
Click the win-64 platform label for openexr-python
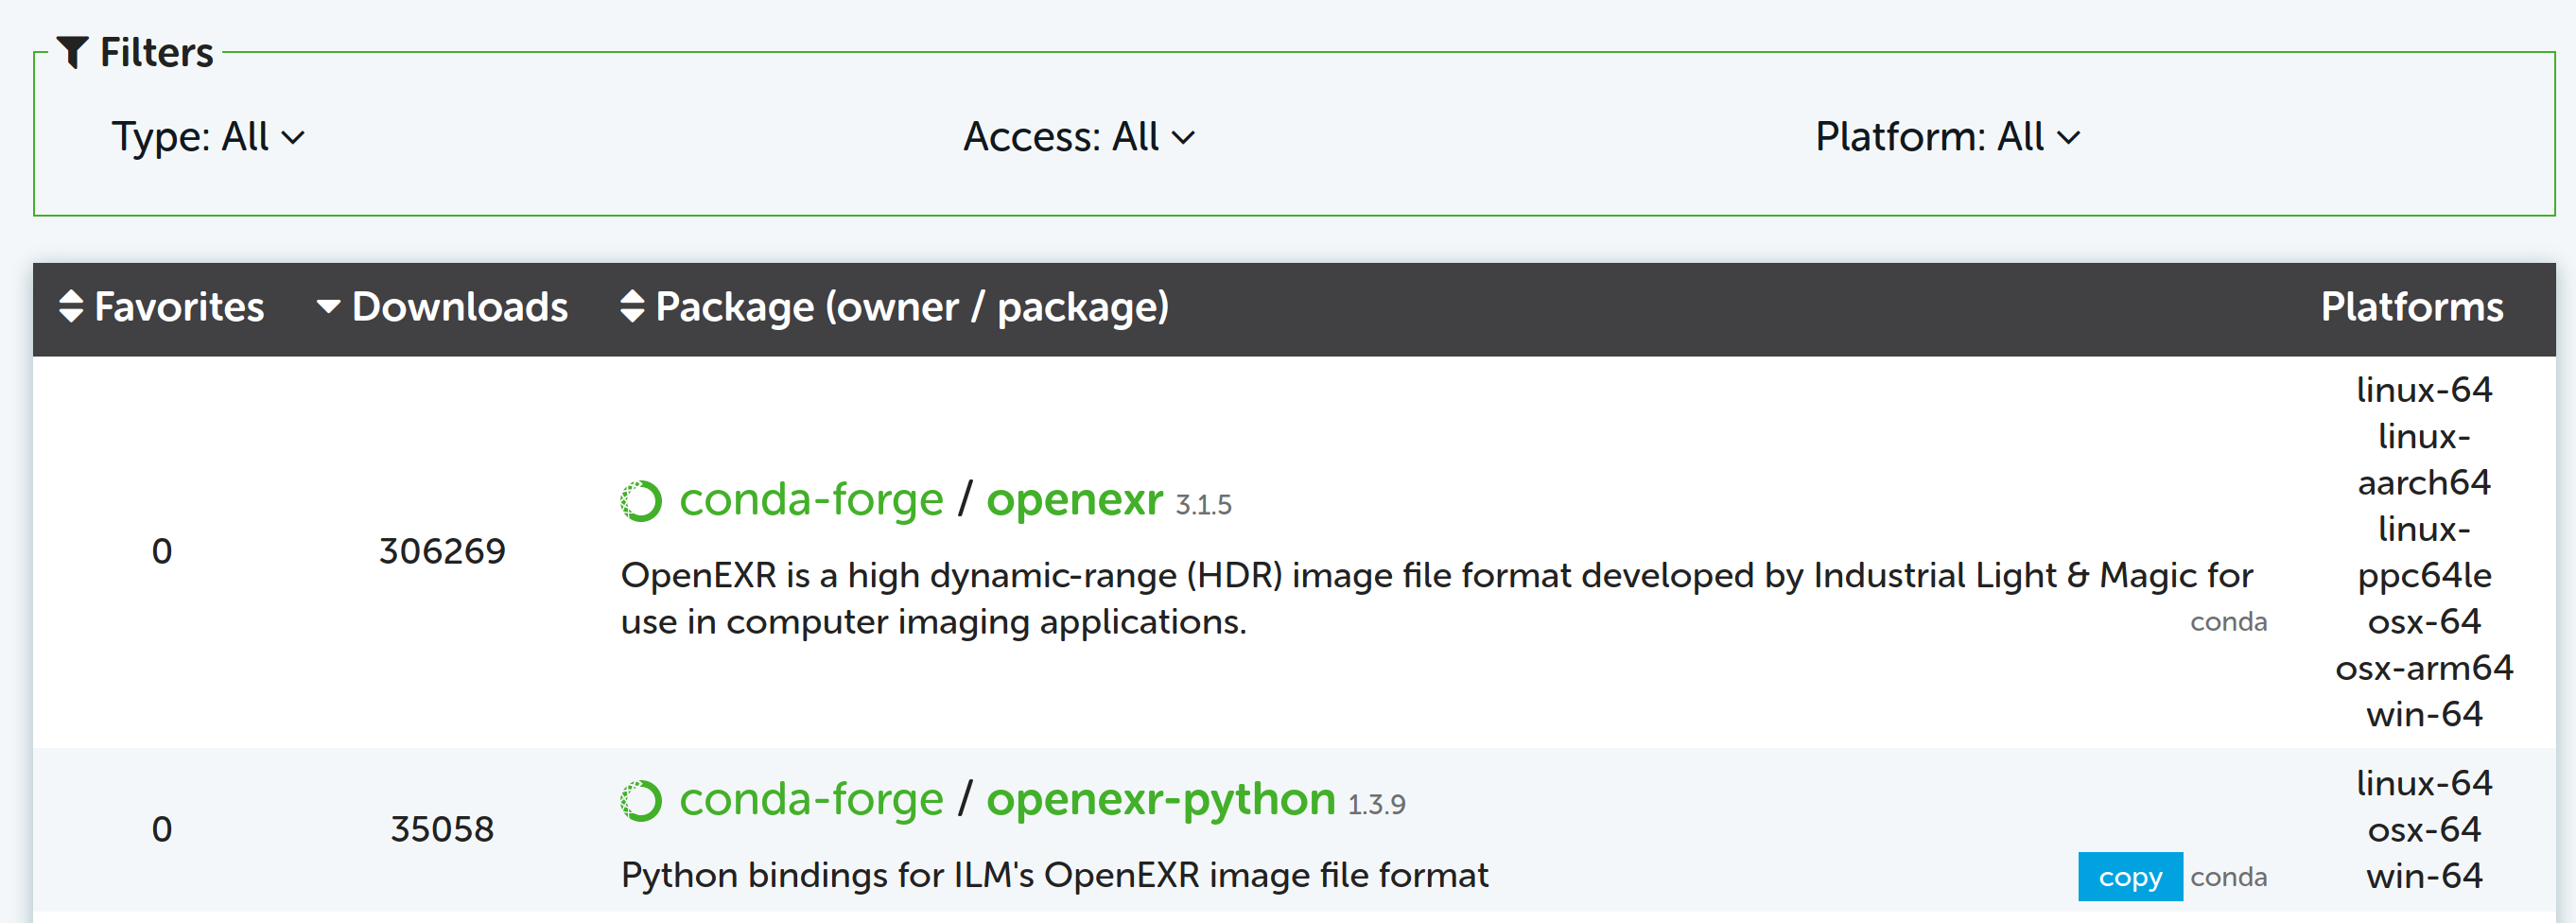[x=2424, y=876]
